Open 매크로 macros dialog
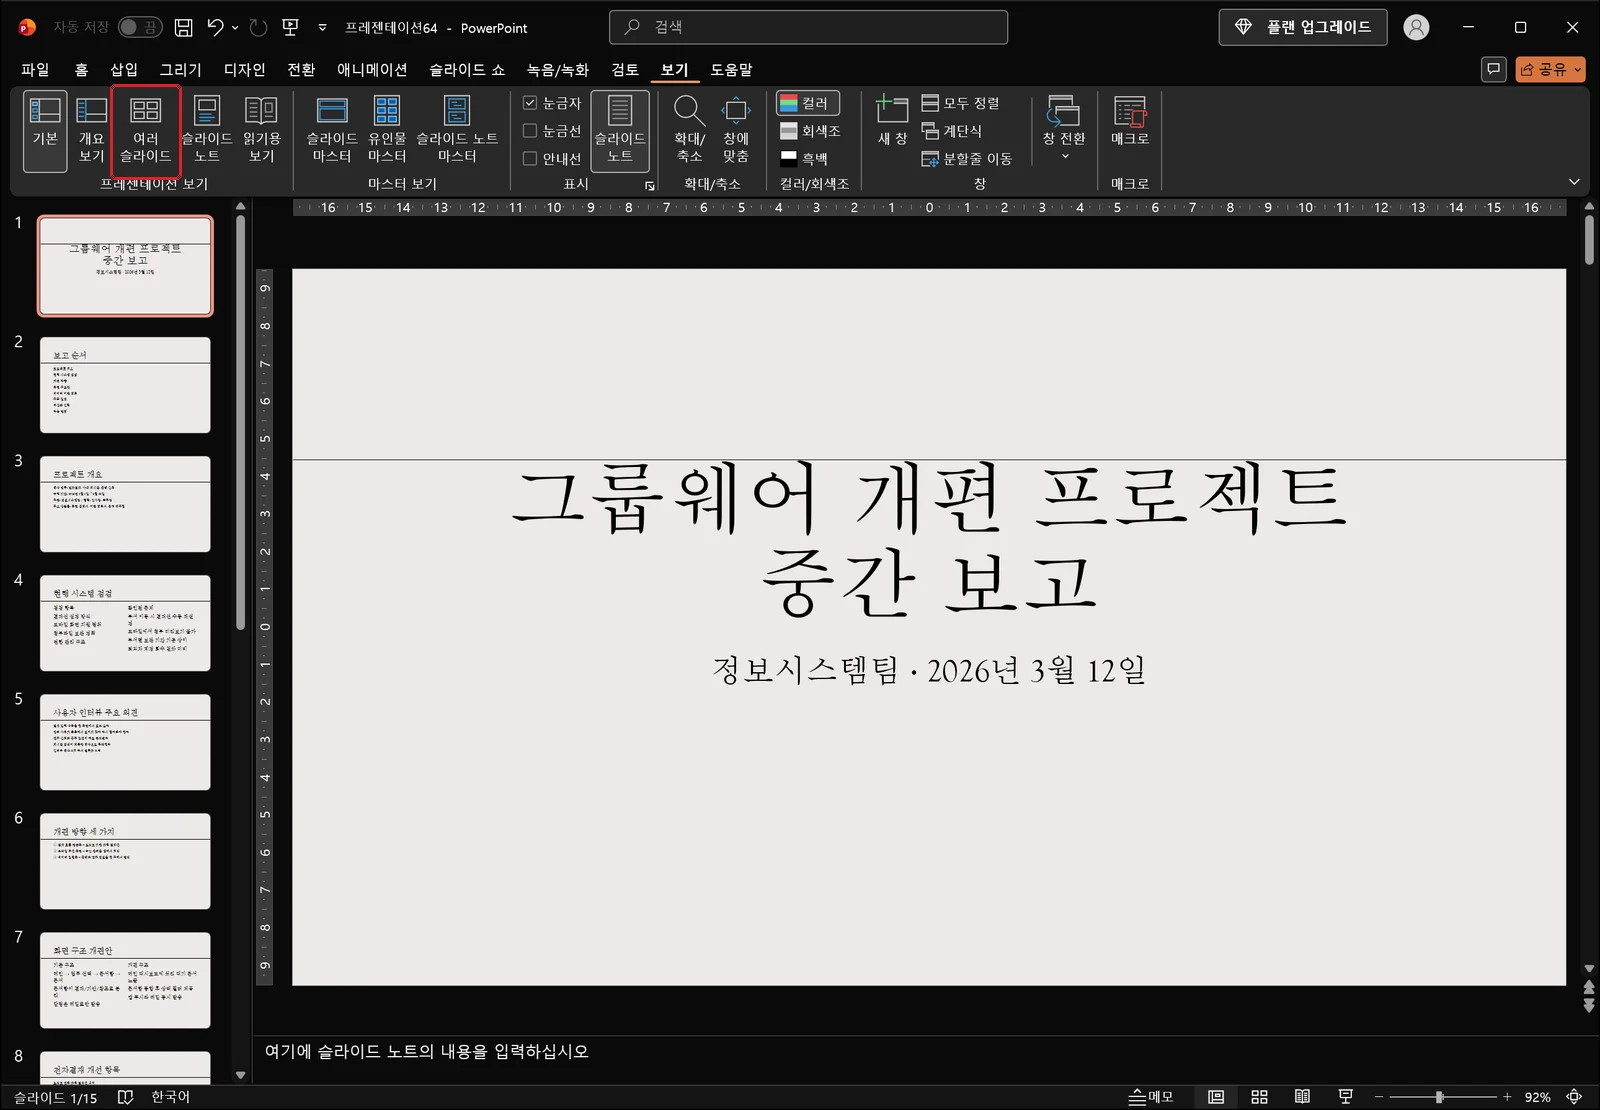Image resolution: width=1600 pixels, height=1110 pixels. 1130,120
